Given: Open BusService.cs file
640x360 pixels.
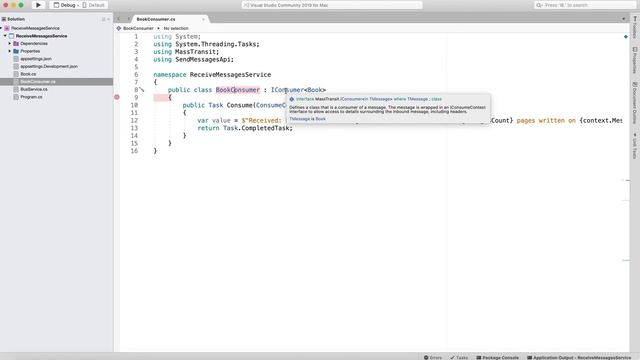Looking at the screenshot, I should [34, 89].
